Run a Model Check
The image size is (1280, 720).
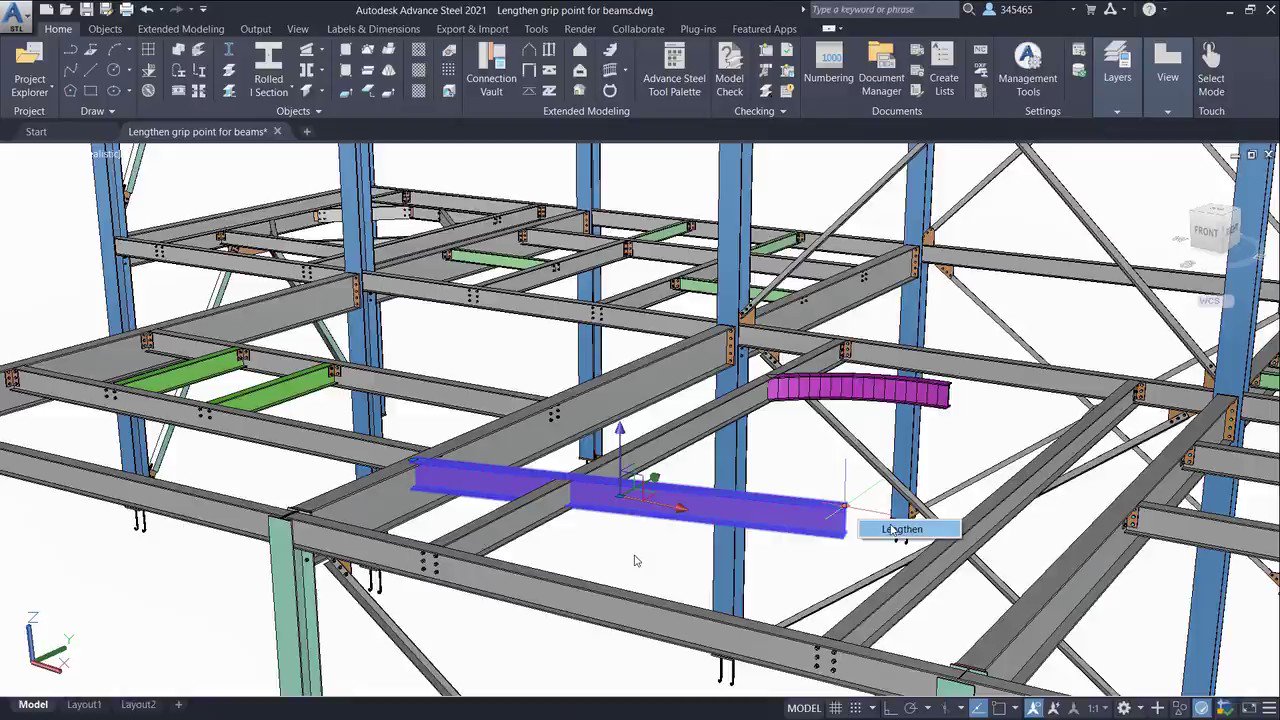click(x=729, y=70)
